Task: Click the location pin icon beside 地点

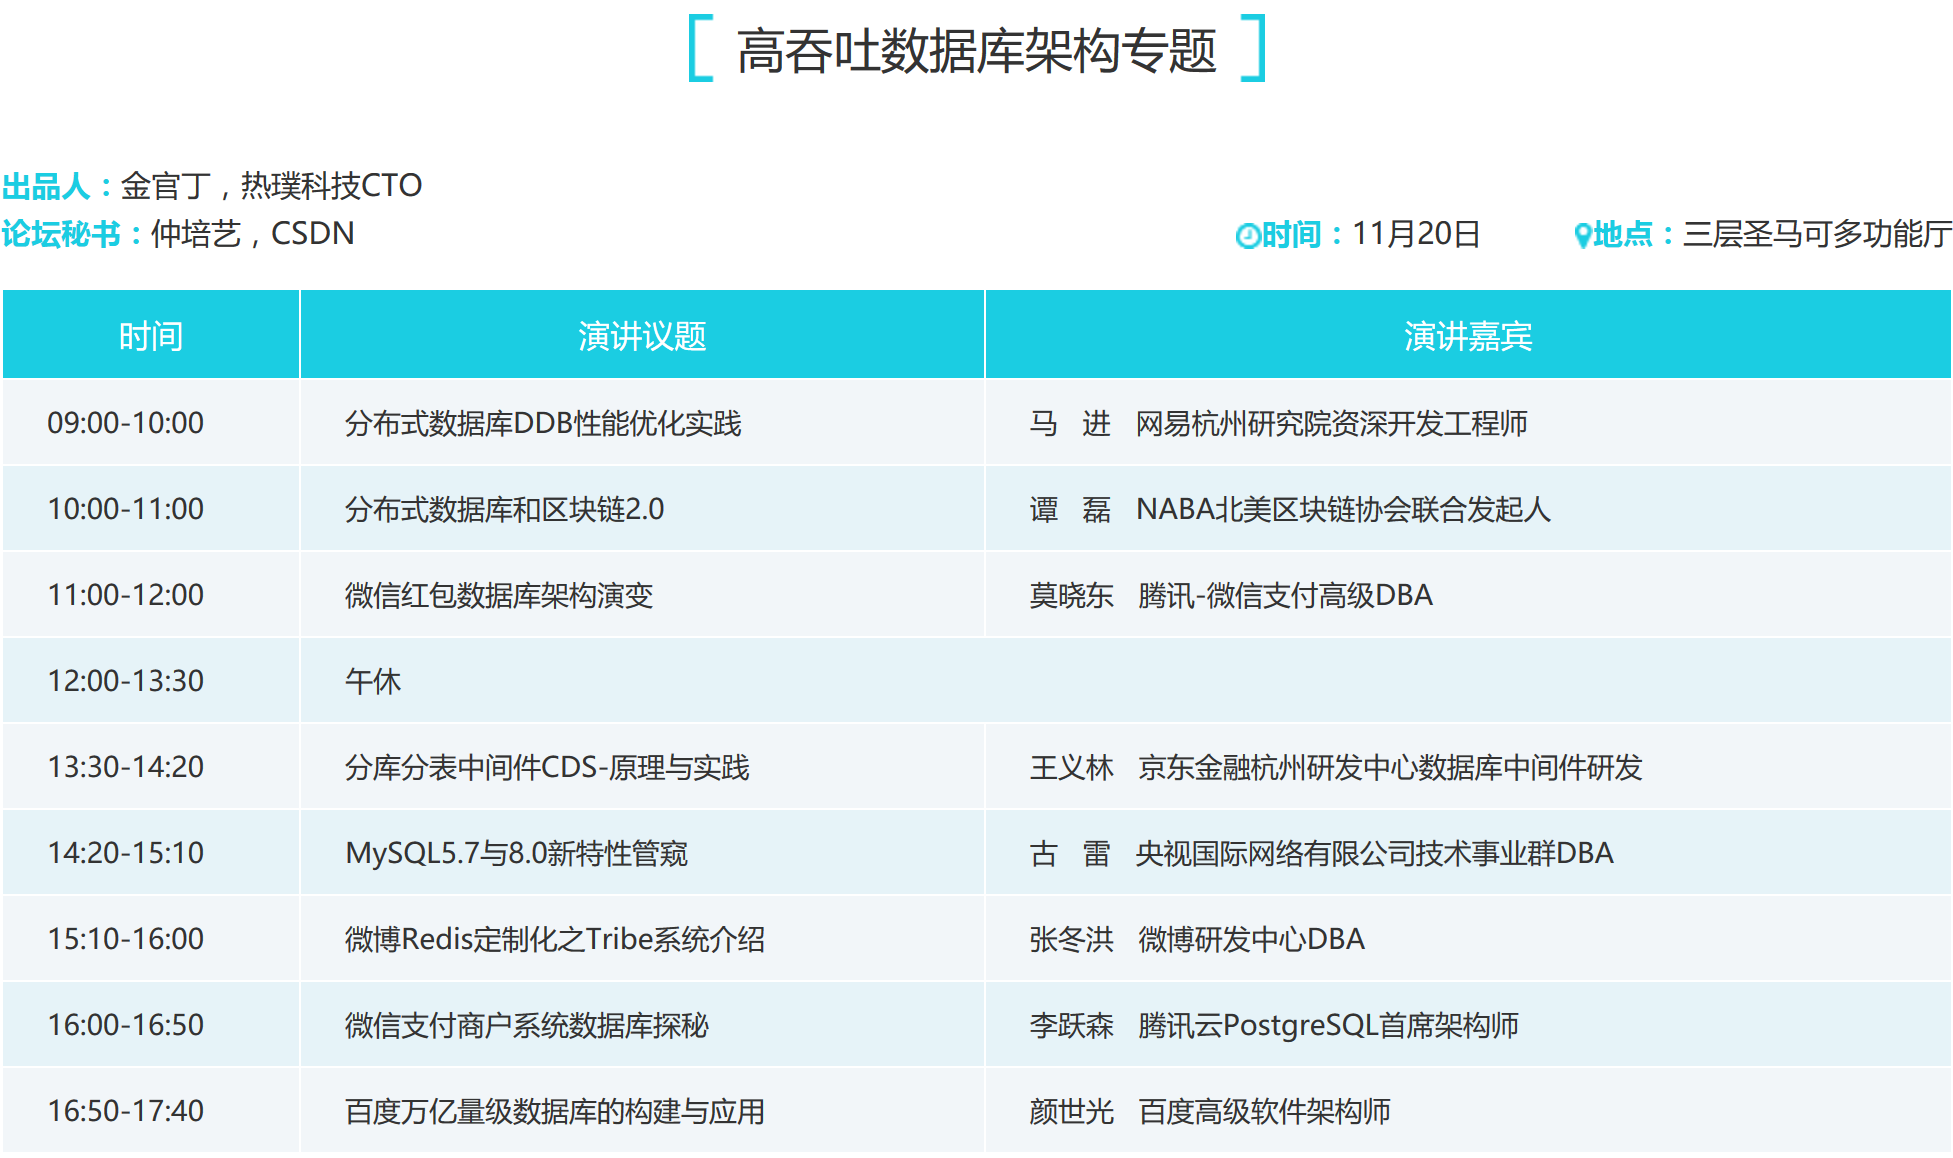Action: coord(1582,236)
